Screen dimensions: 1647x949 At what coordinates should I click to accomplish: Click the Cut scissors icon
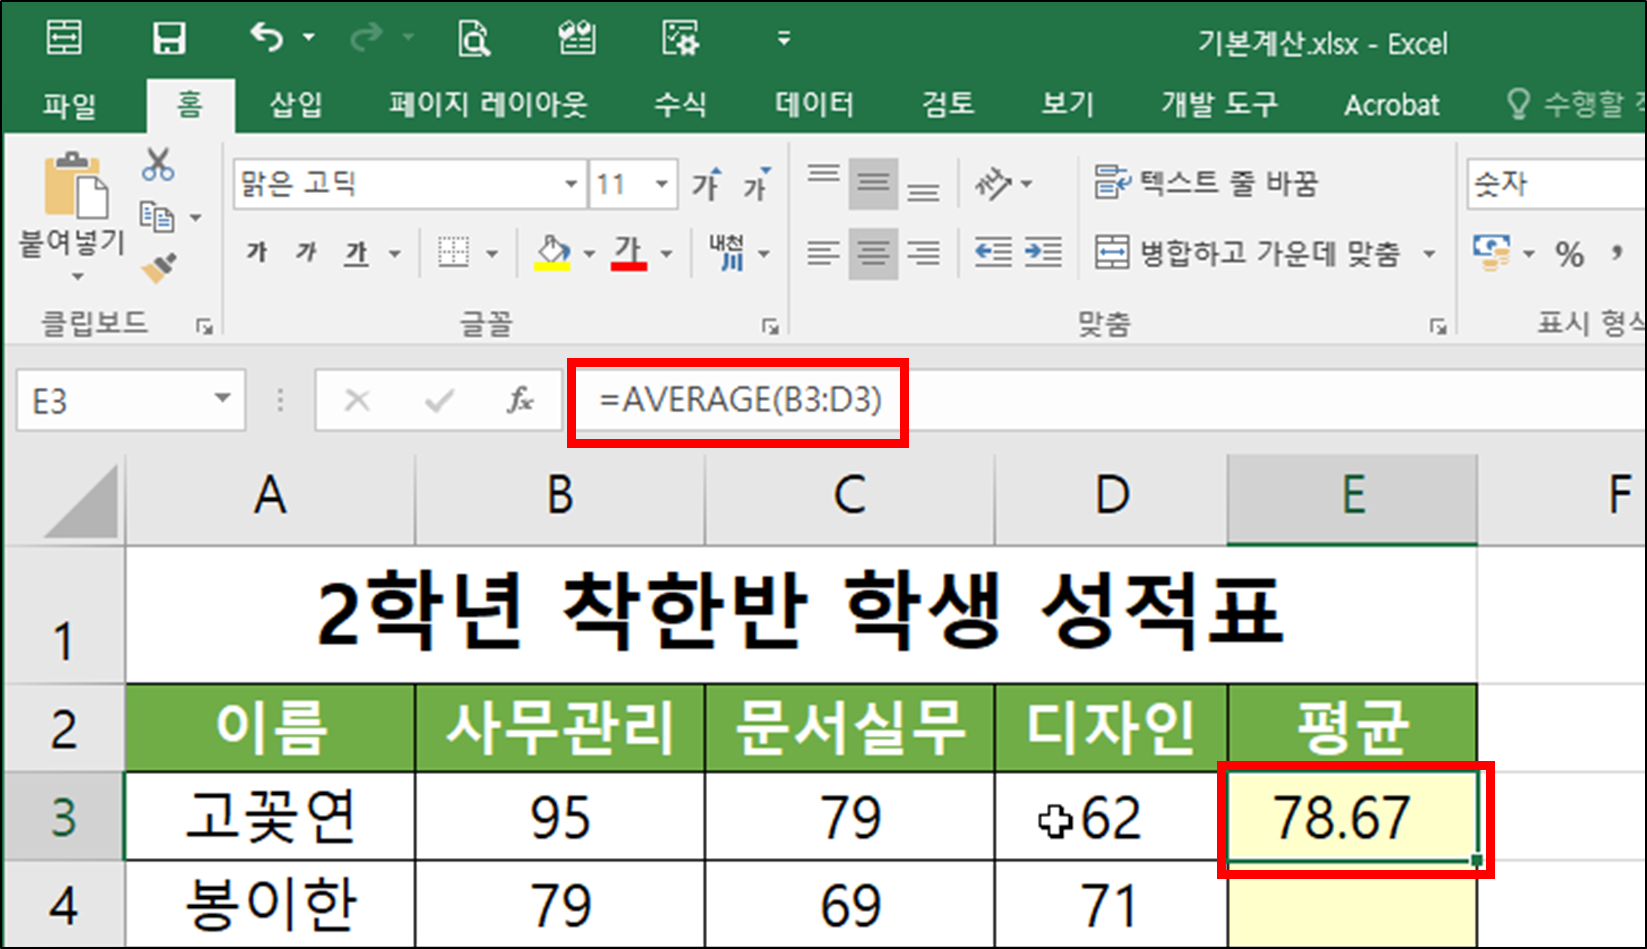click(156, 163)
